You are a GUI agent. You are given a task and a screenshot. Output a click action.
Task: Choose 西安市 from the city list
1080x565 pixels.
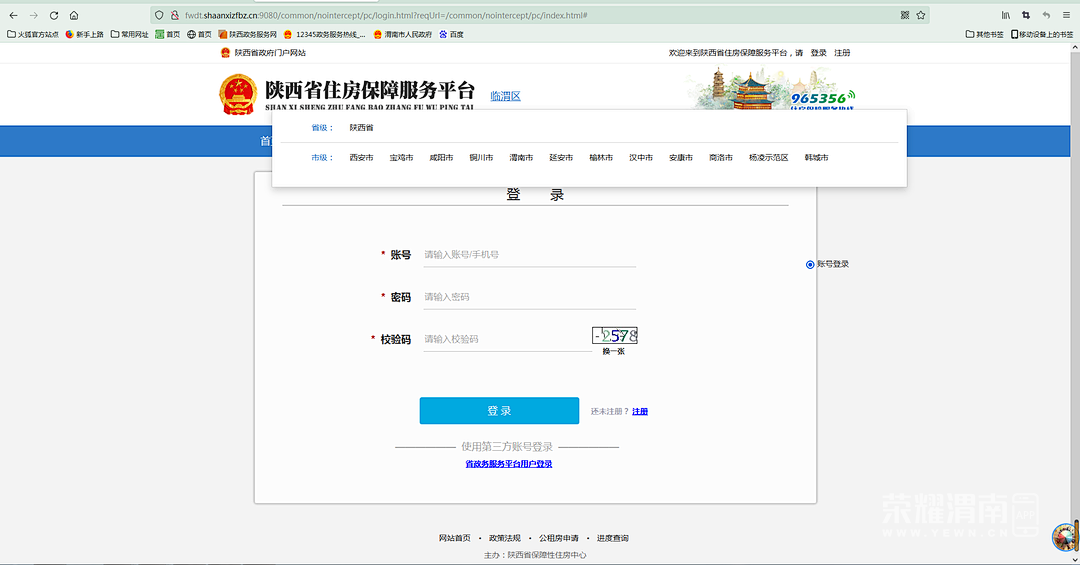click(361, 158)
